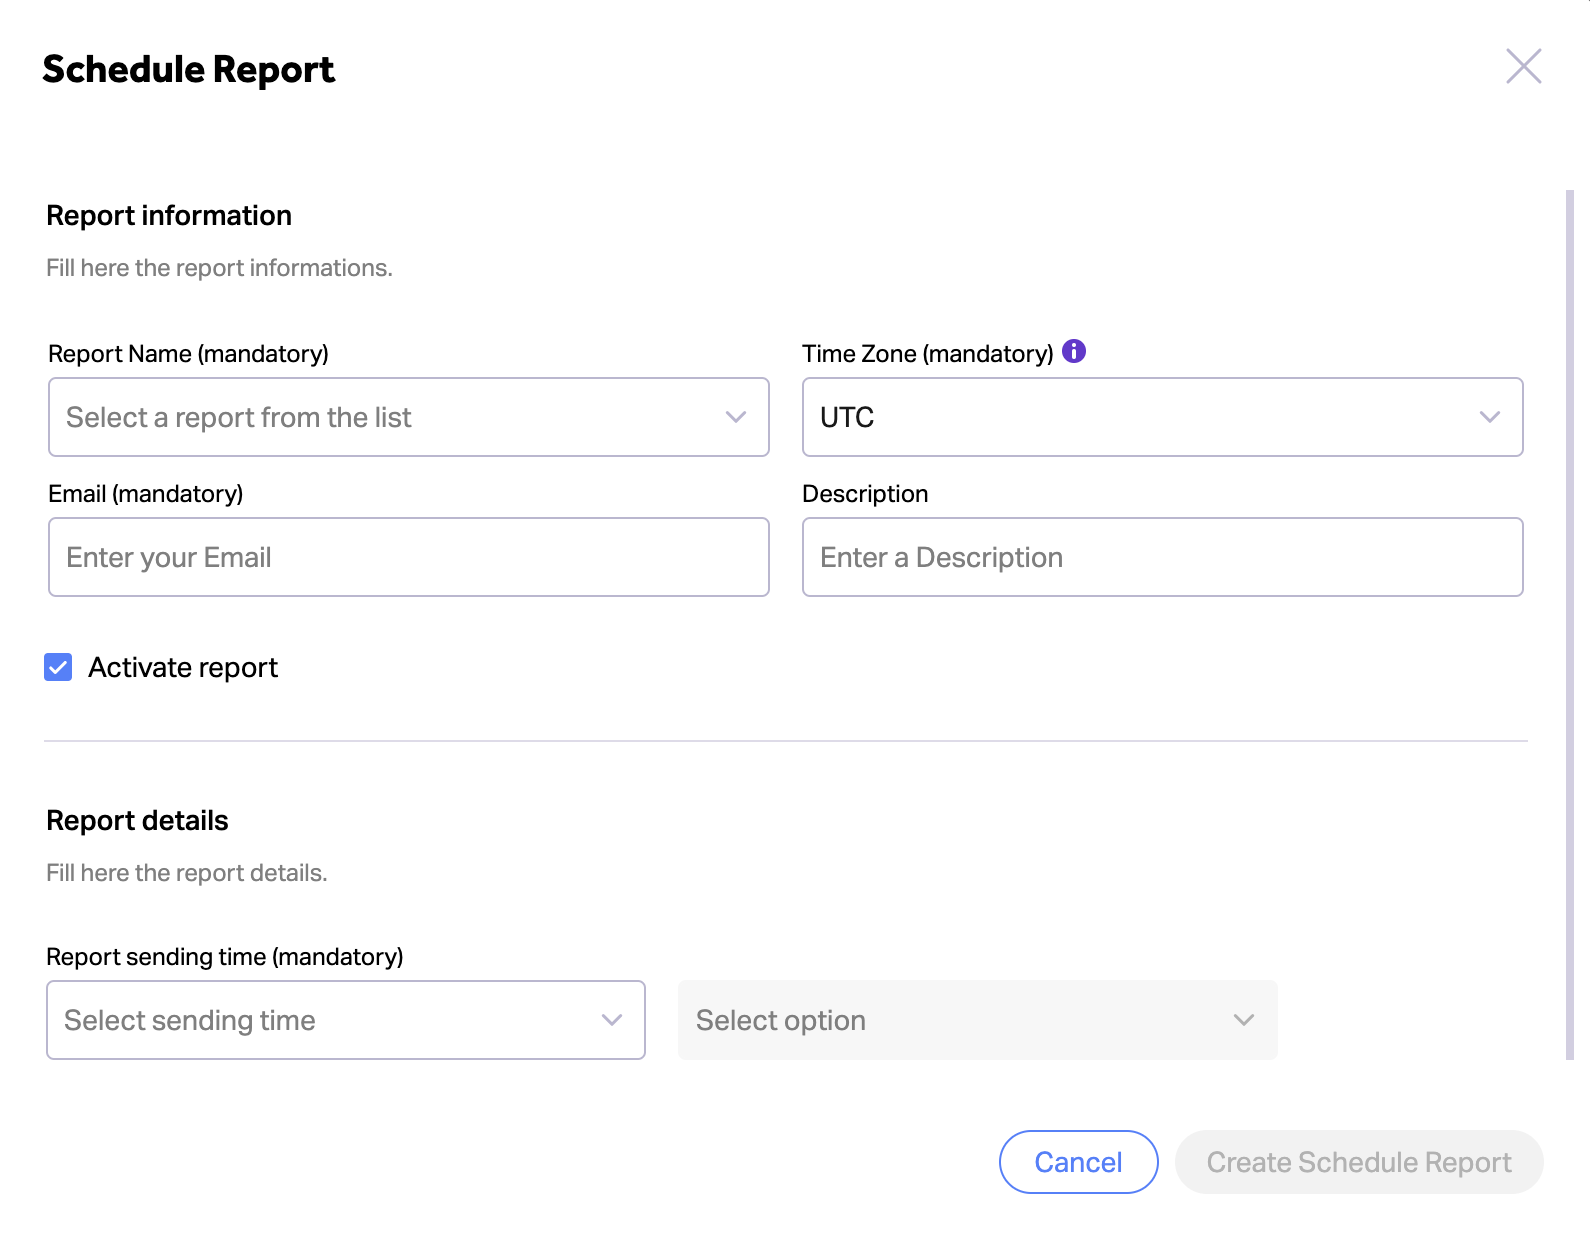Click the Report information heading
Image resolution: width=1590 pixels, height=1238 pixels.
pyautogui.click(x=169, y=215)
